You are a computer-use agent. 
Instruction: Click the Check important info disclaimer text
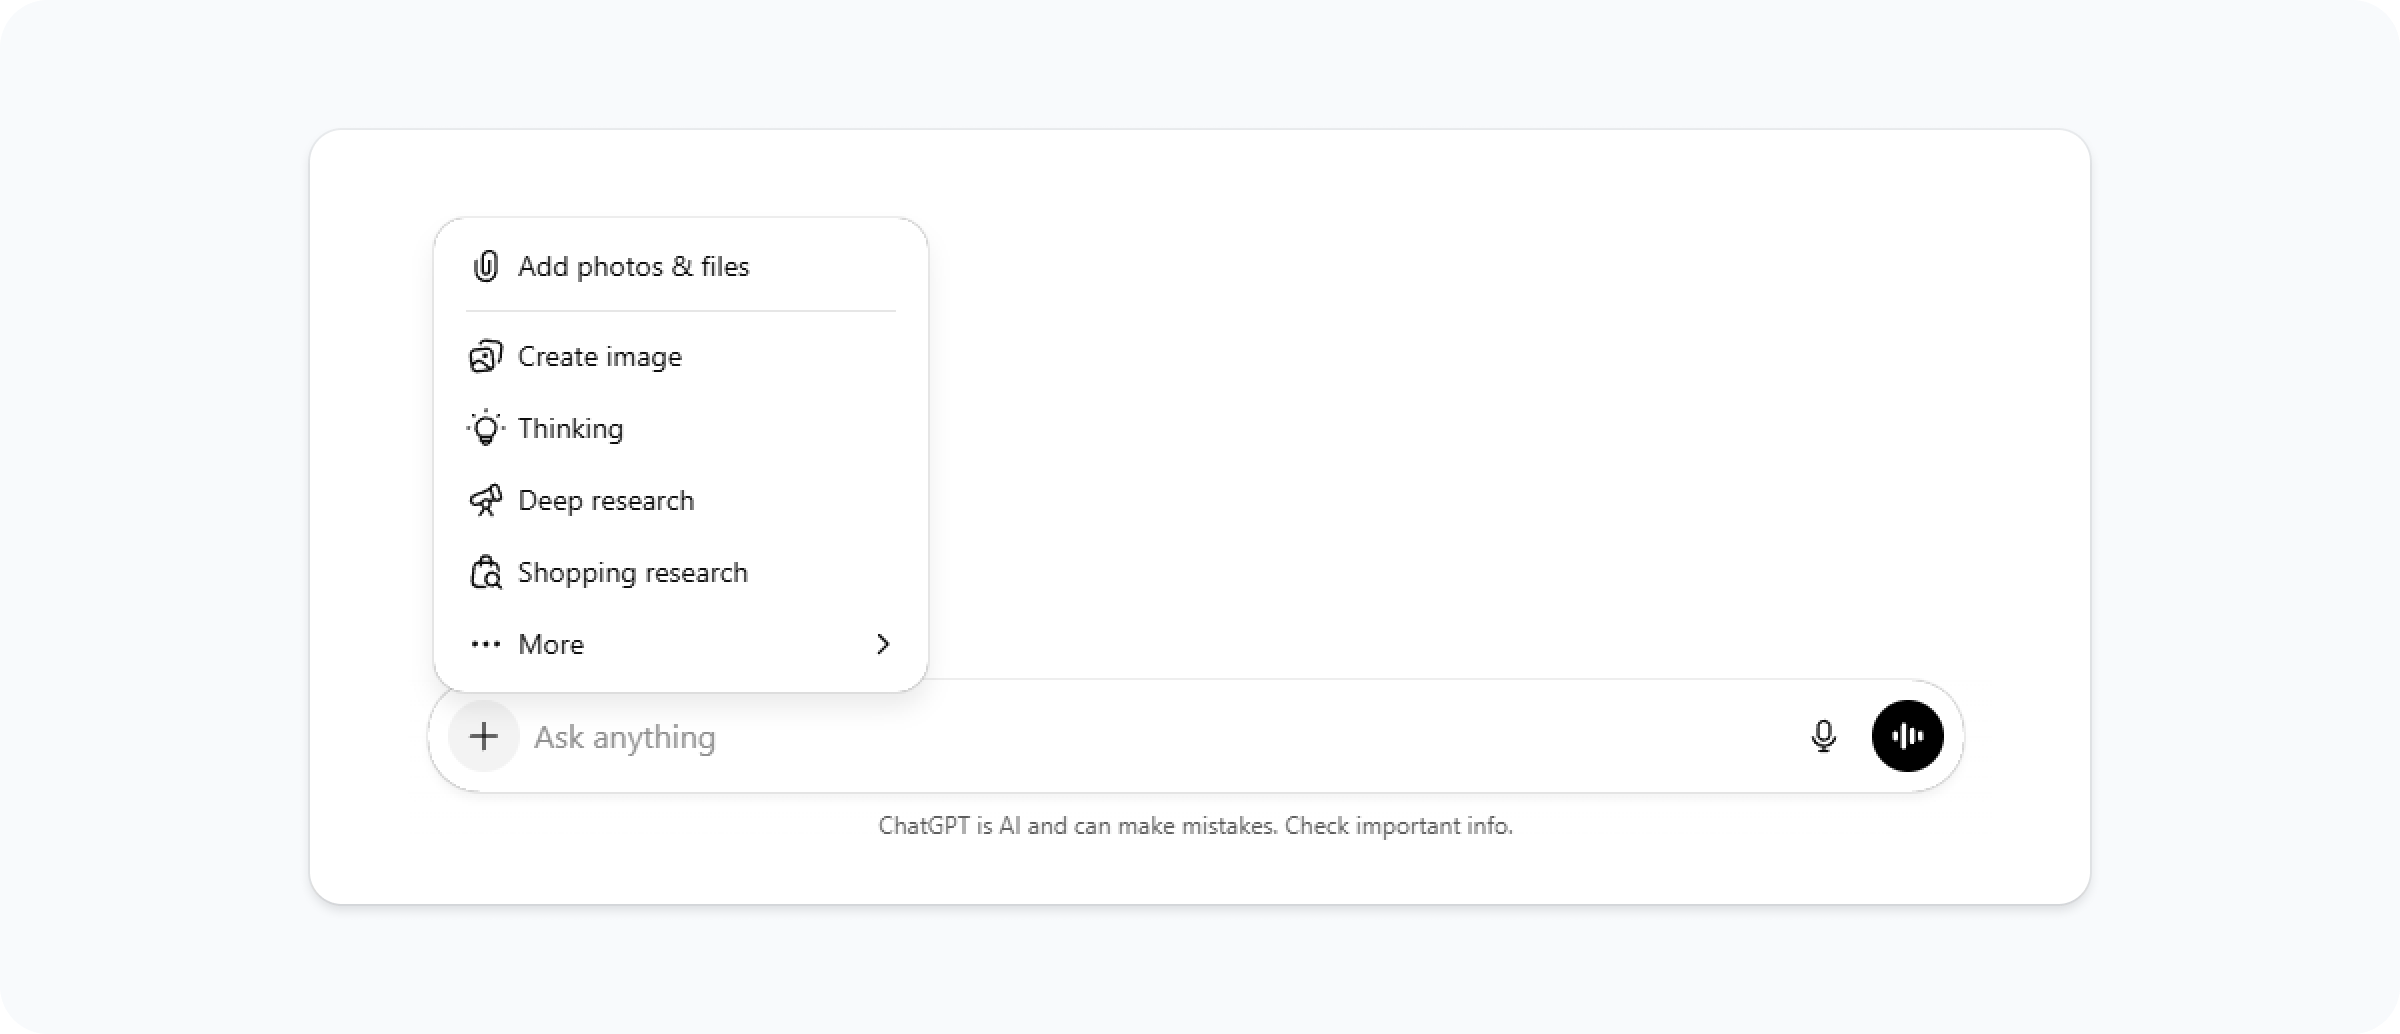(x=1196, y=826)
